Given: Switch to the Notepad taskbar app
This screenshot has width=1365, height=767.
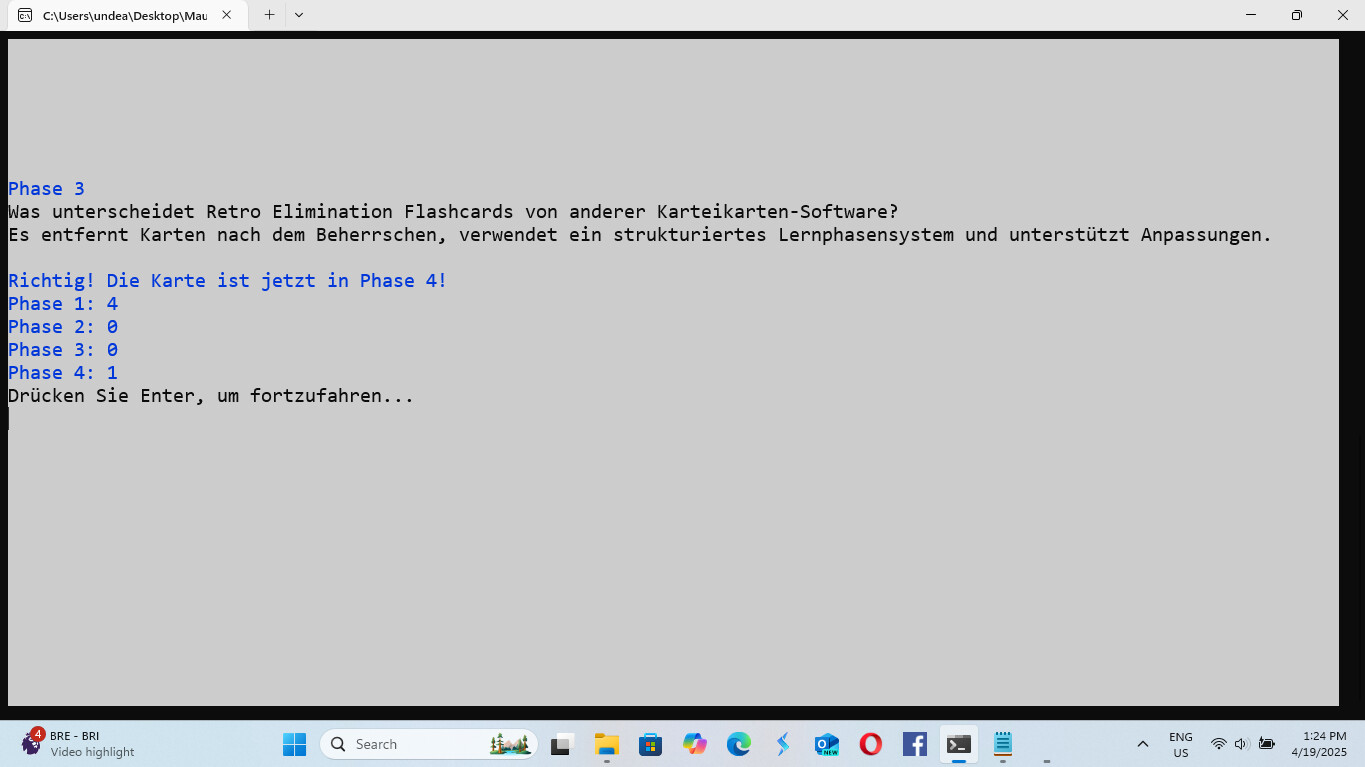Looking at the screenshot, I should 1003,744.
